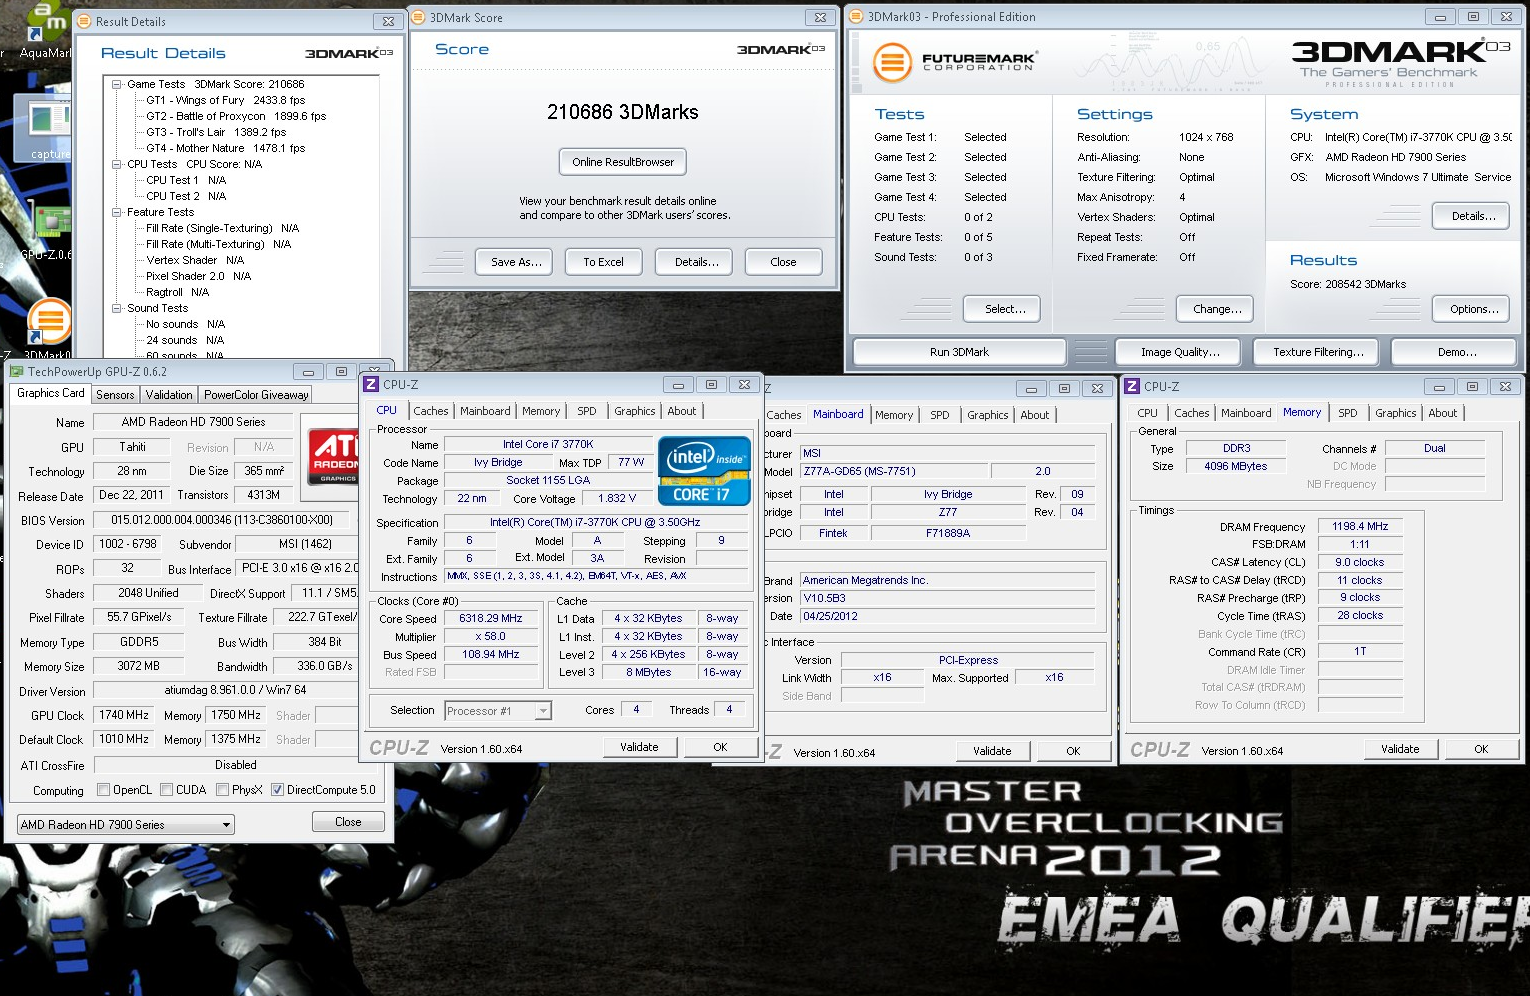Select the GT1 - Wings of Fury row
Viewport: 1530px width, 996px height.
[x=225, y=101]
